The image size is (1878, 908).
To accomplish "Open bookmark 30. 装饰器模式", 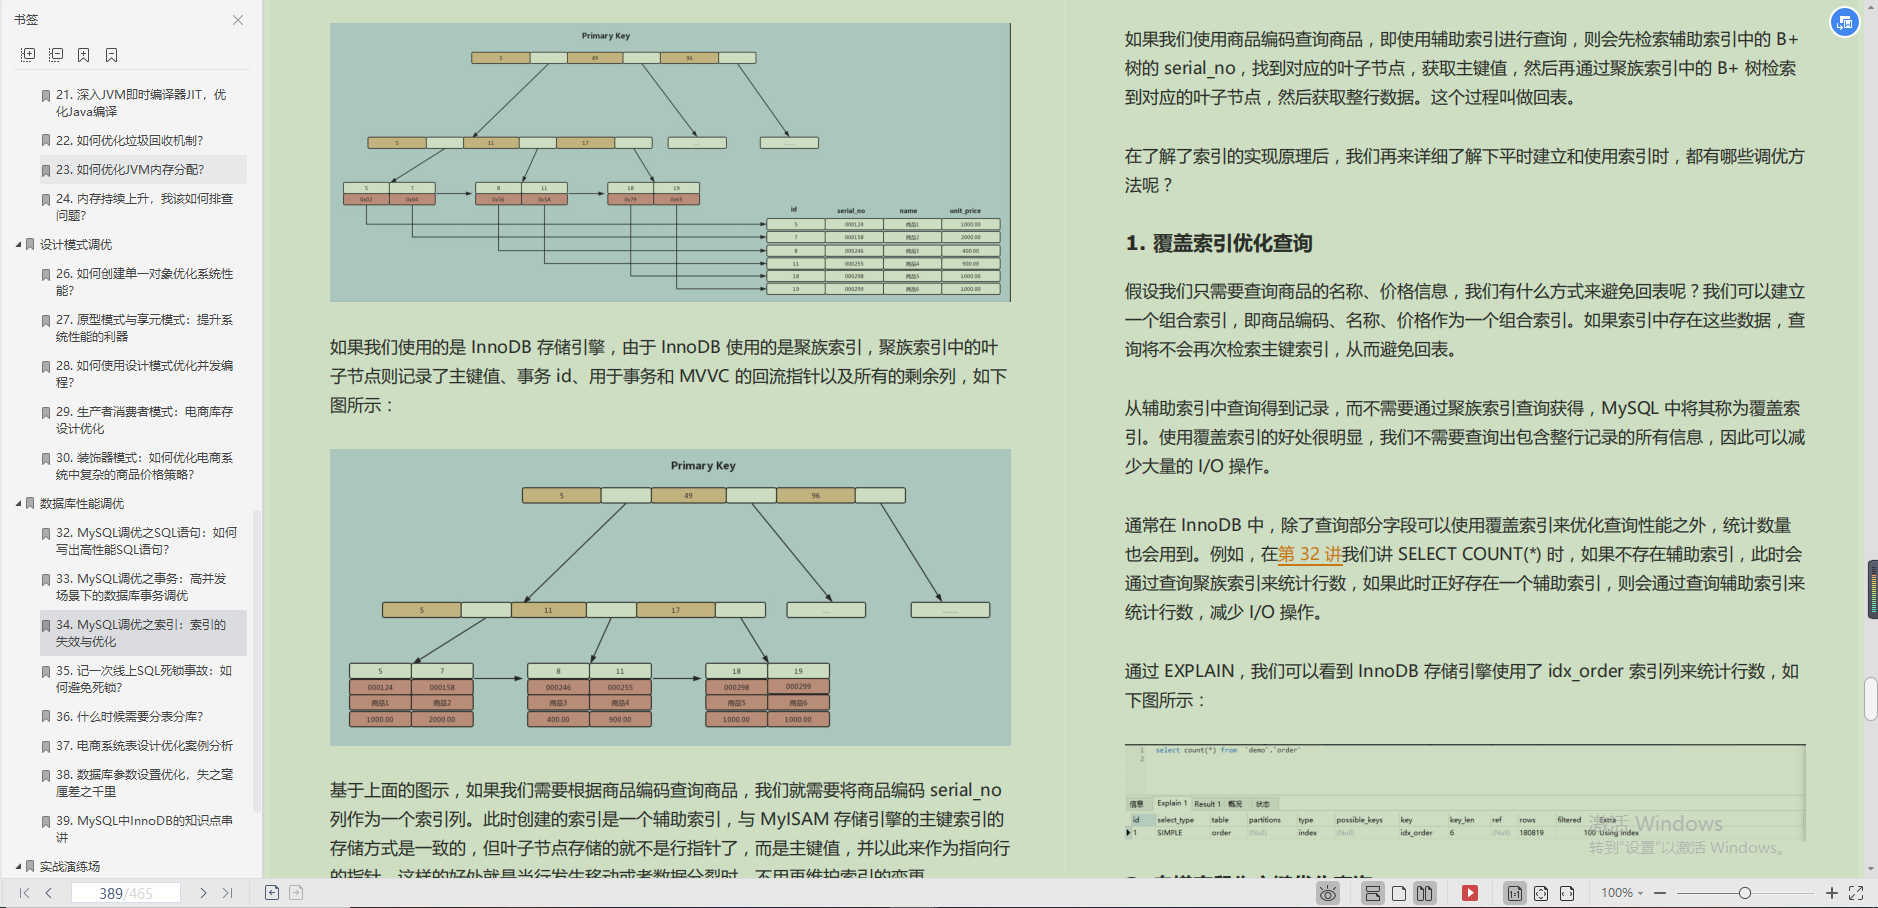I will coord(142,466).
